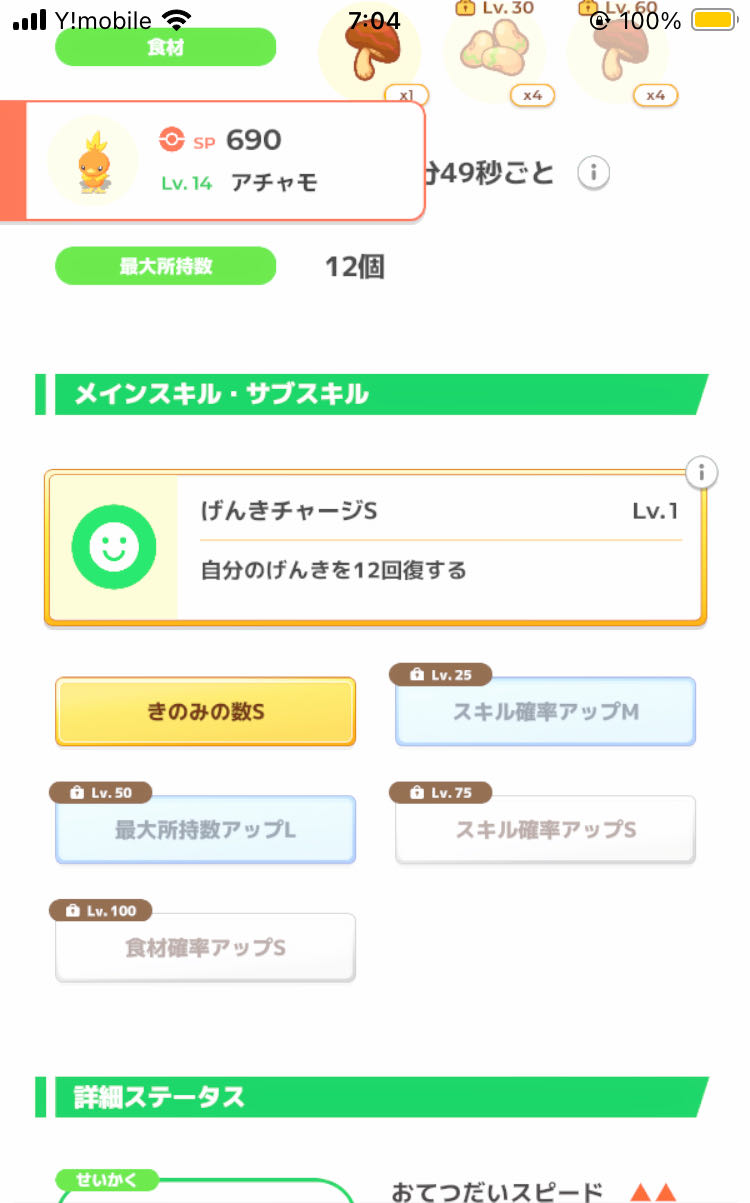Tap the battery icon in status bar
750x1203 pixels.
[714, 20]
